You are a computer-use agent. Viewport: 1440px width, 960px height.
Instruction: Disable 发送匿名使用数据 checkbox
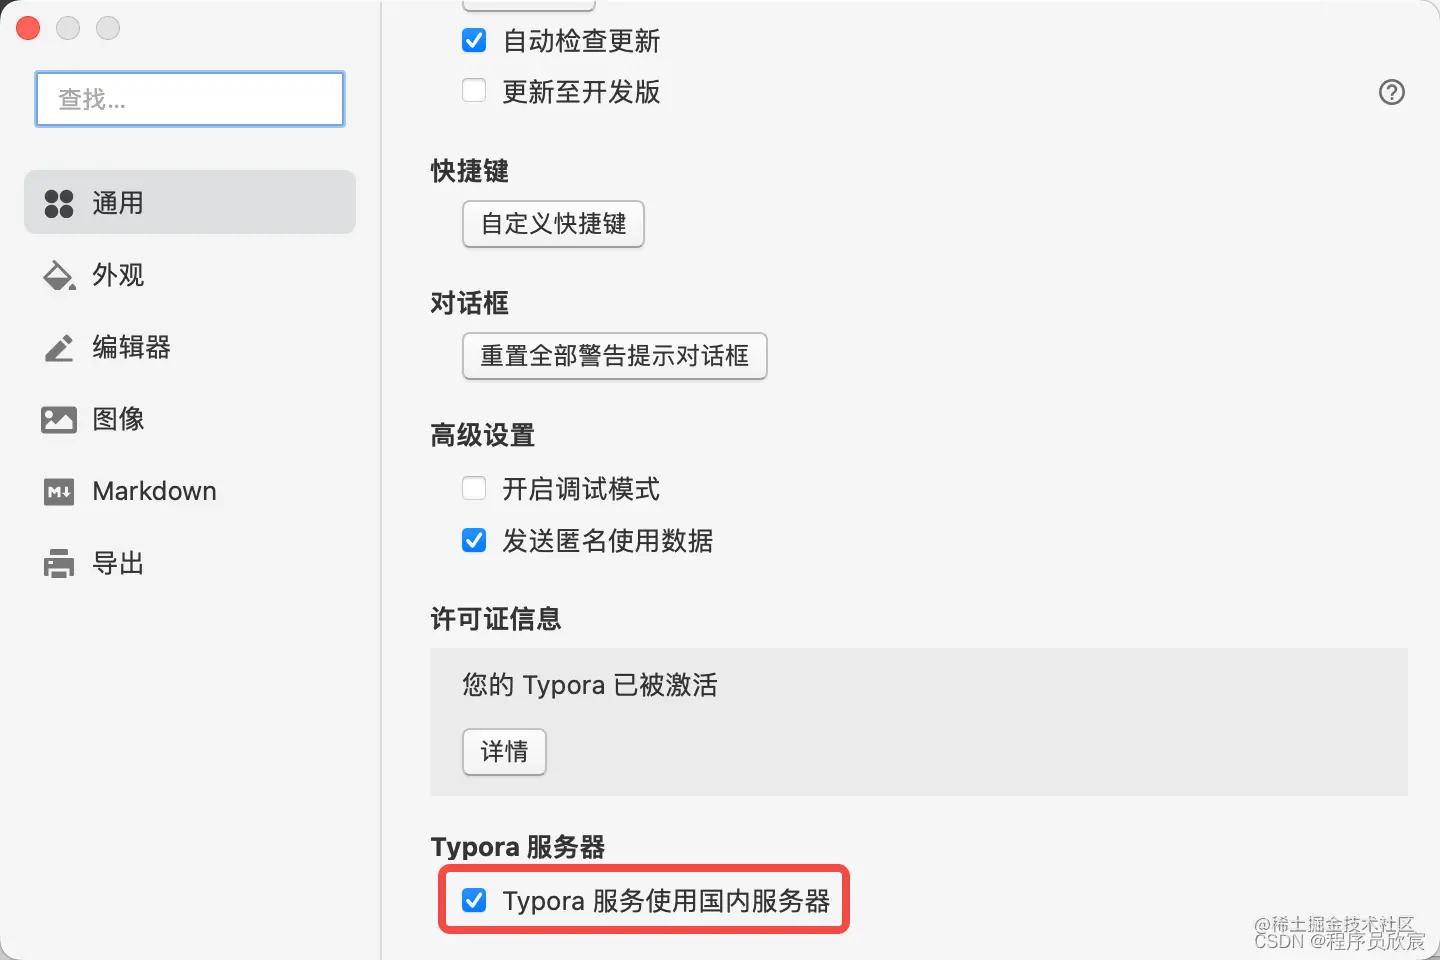(x=474, y=540)
